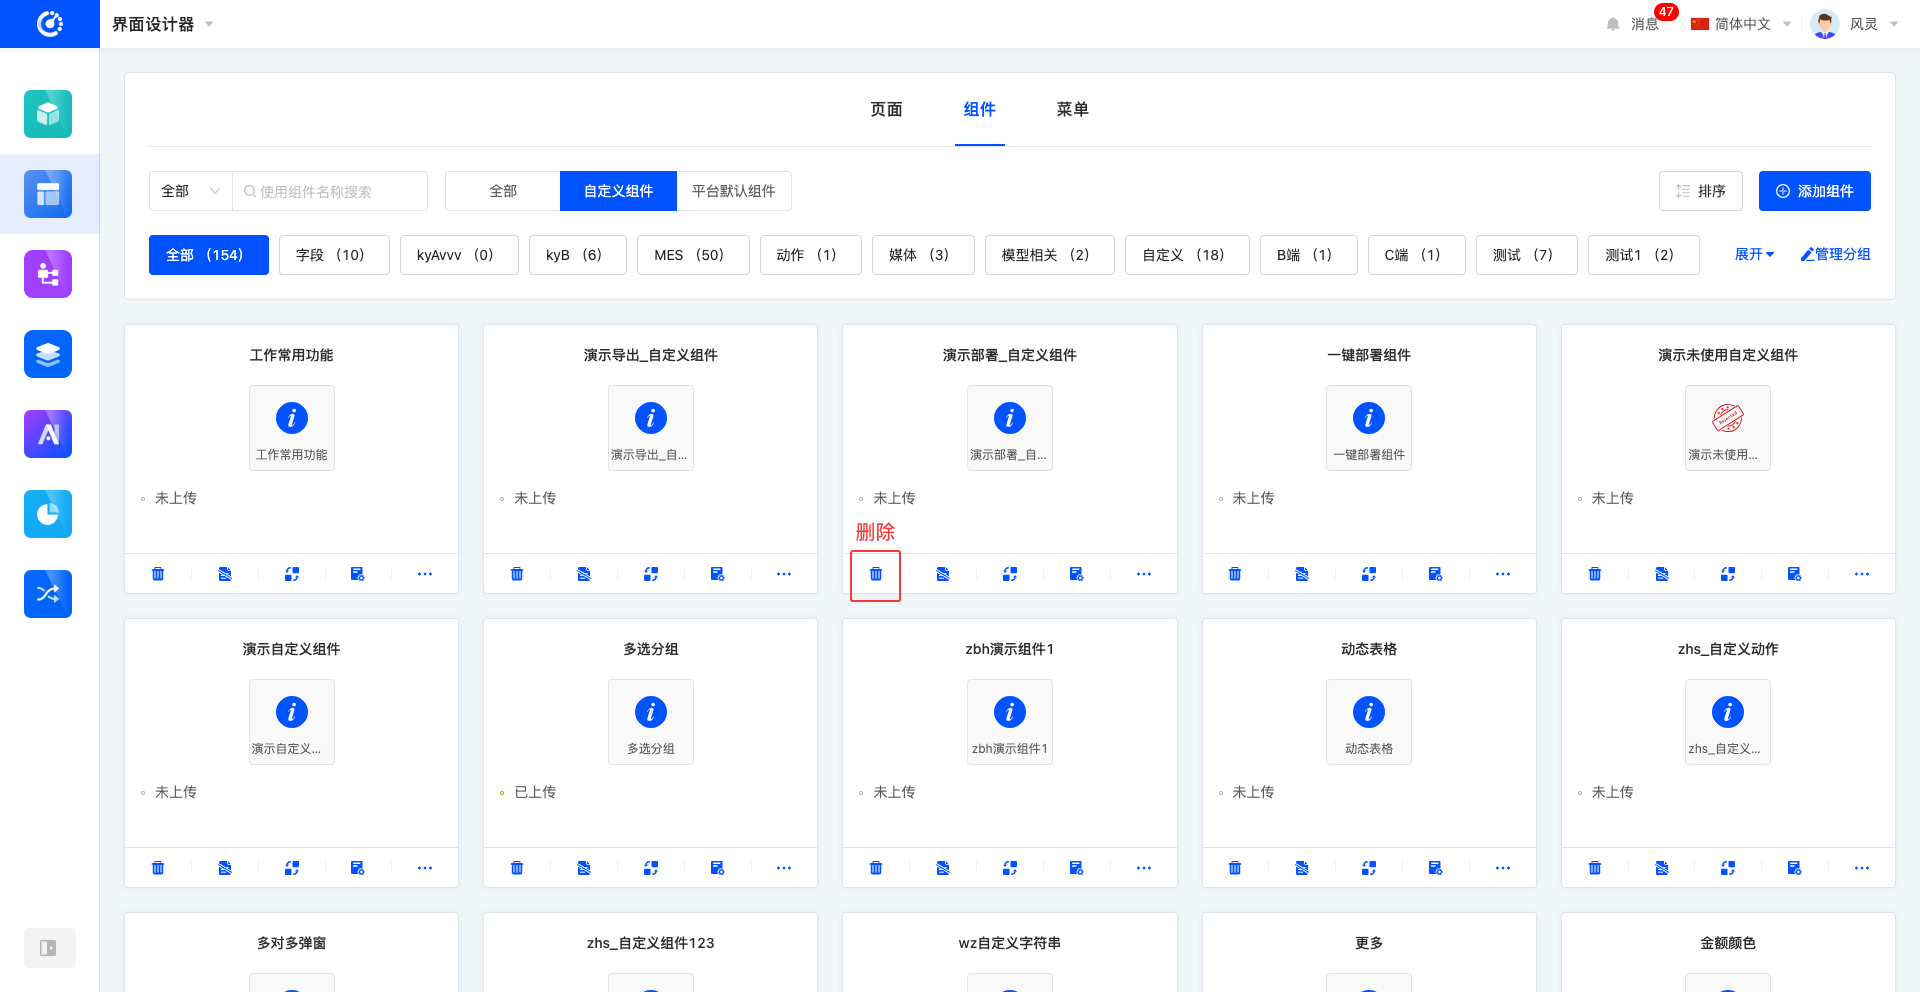Screen dimensions: 1920x992
Task: Switch to the 菜单 tab
Action: coord(1072,109)
